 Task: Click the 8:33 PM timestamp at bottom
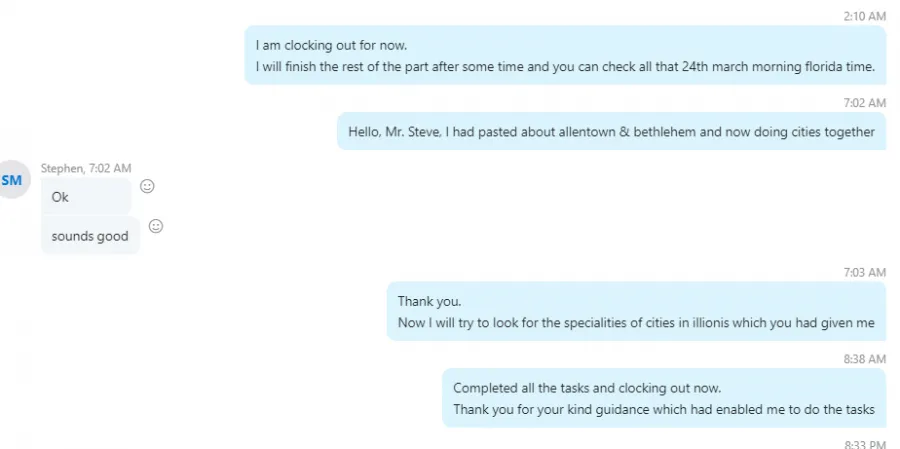coord(864,444)
